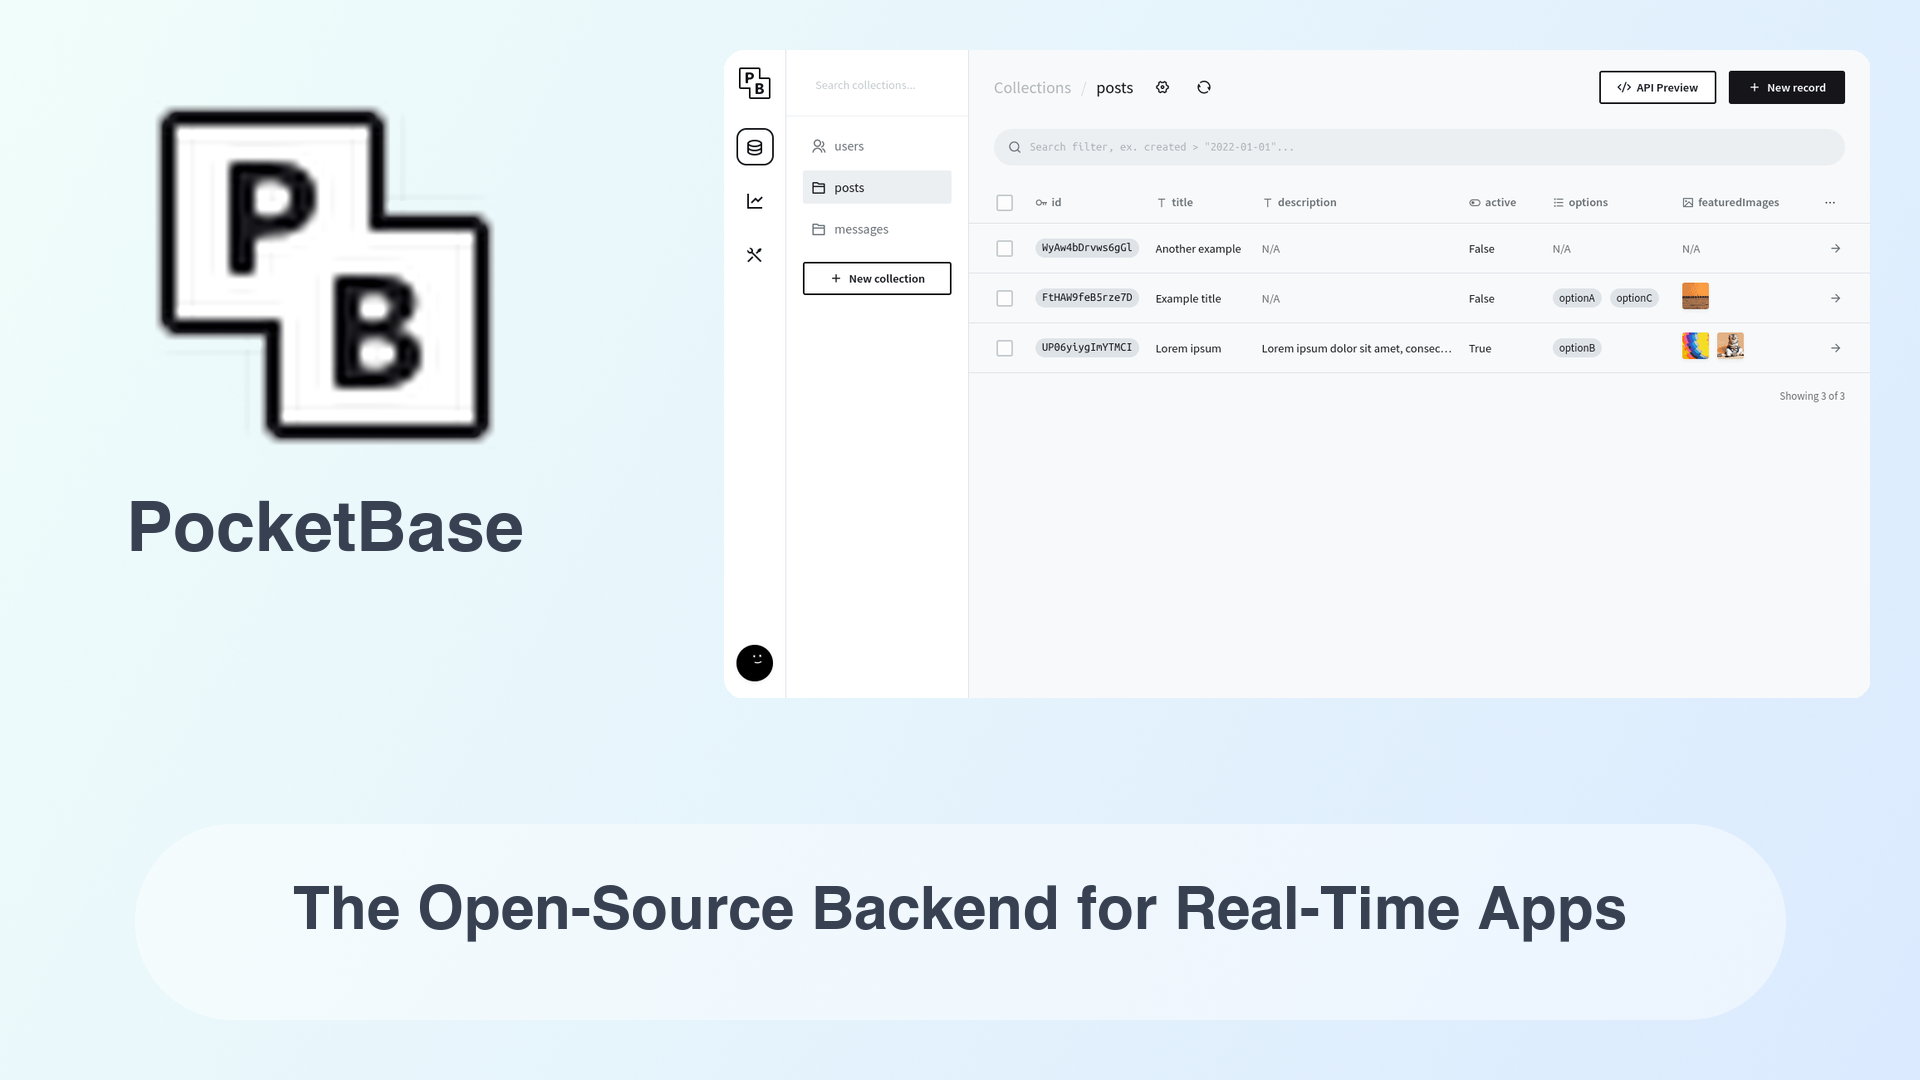
Task: Click the Search filter input field
Action: (1419, 146)
